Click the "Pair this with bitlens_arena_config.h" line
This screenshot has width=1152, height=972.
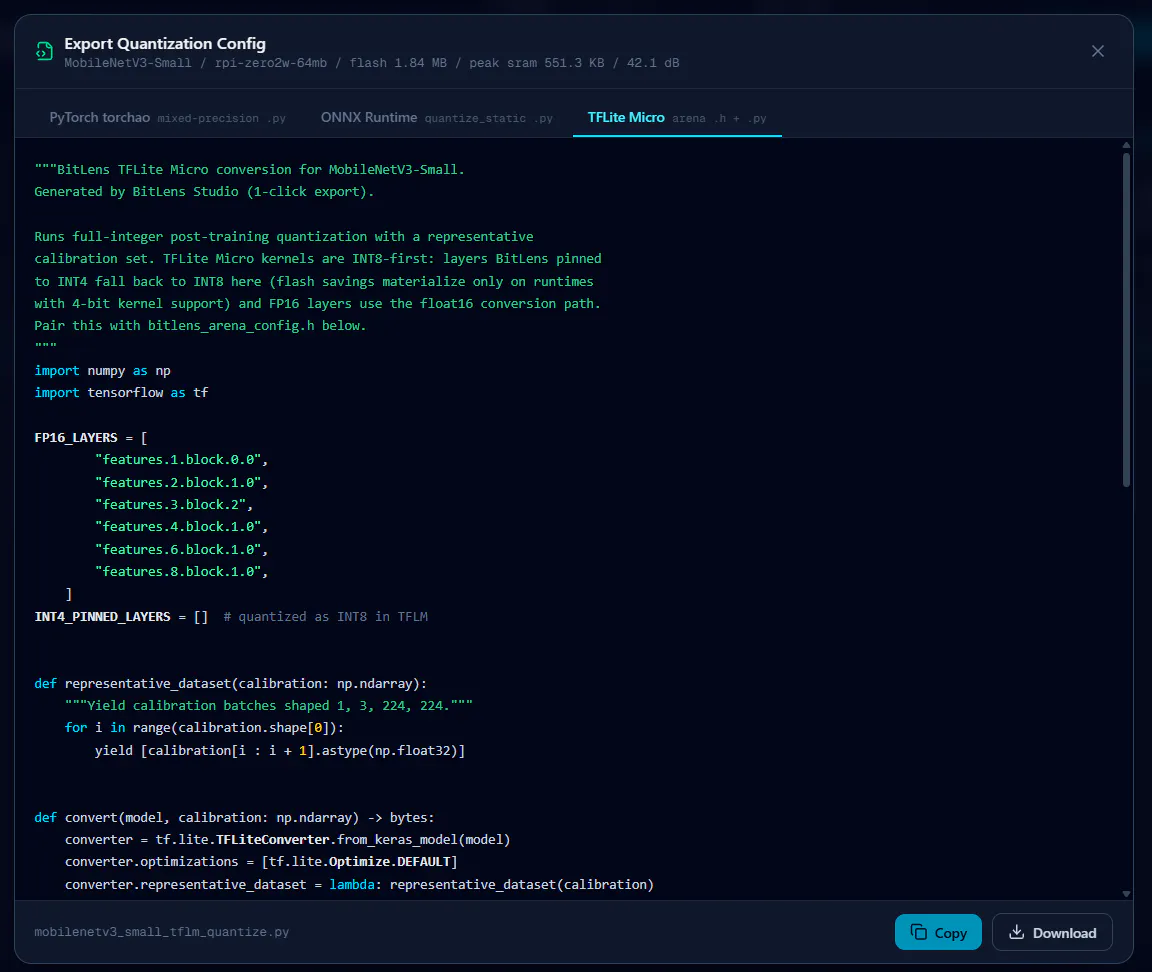[201, 325]
